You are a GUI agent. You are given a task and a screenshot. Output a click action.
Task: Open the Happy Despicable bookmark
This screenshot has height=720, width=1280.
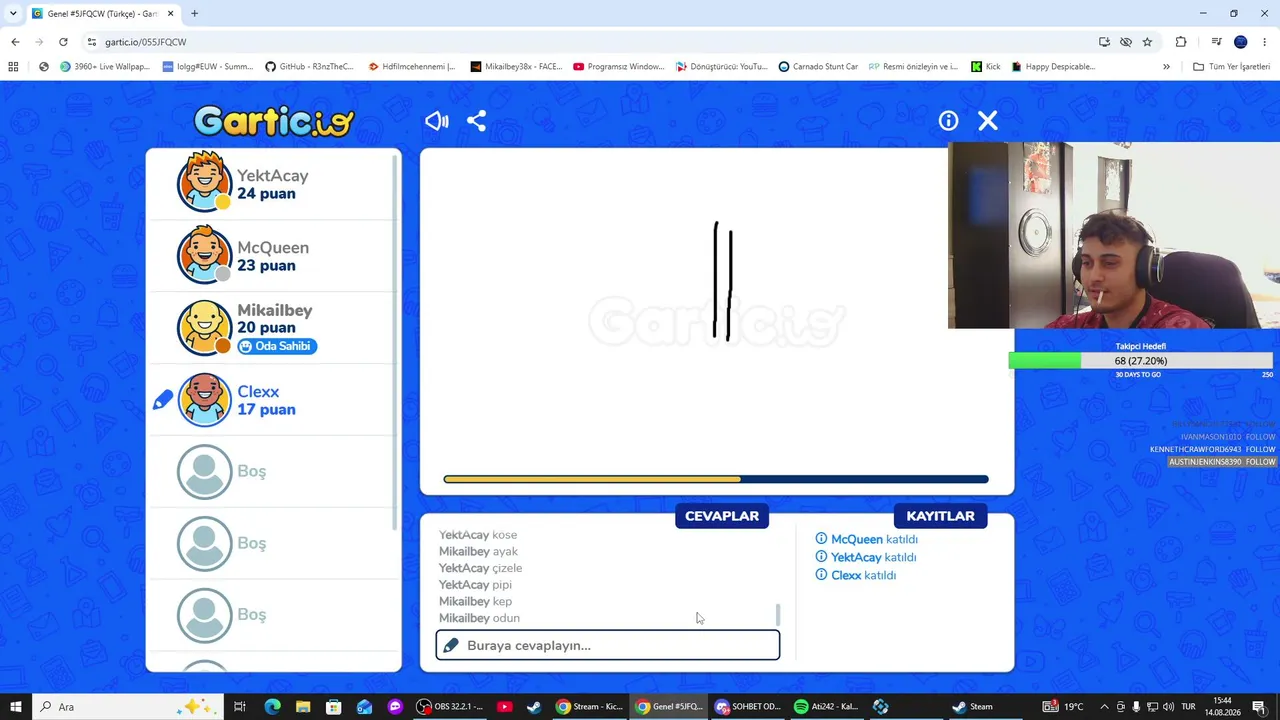point(1053,67)
